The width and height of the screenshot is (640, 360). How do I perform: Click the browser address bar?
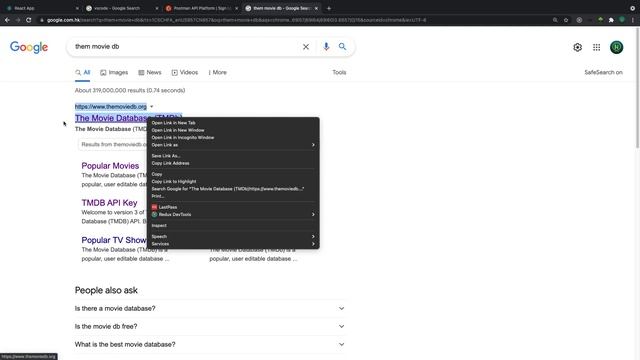click(x=294, y=20)
